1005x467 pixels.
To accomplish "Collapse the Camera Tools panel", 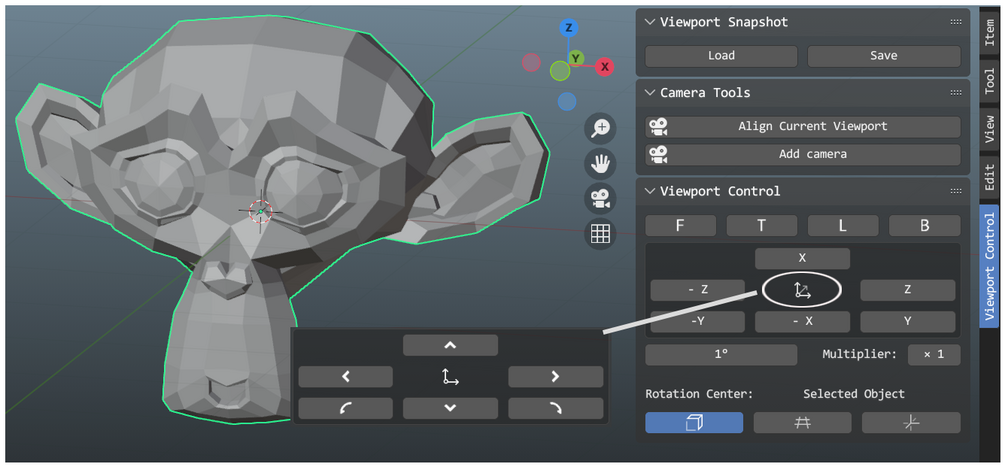I will [x=650, y=93].
